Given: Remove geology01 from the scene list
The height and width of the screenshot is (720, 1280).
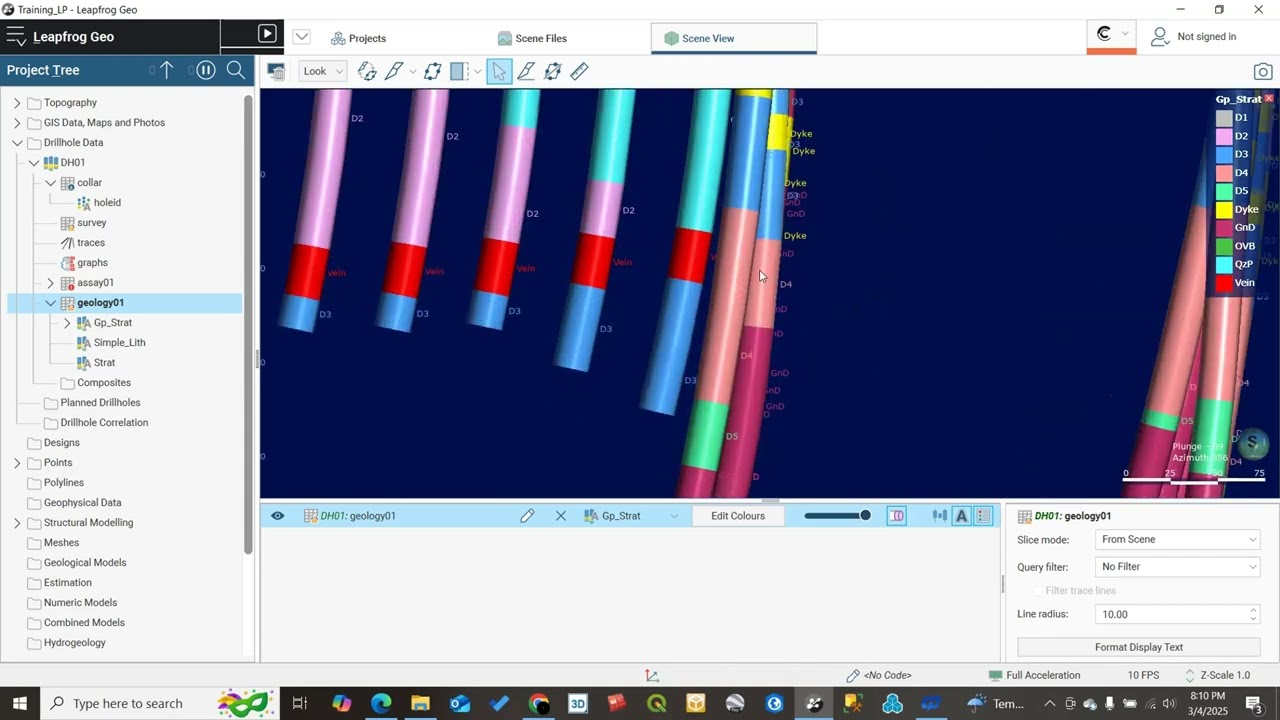Looking at the screenshot, I should [561, 516].
